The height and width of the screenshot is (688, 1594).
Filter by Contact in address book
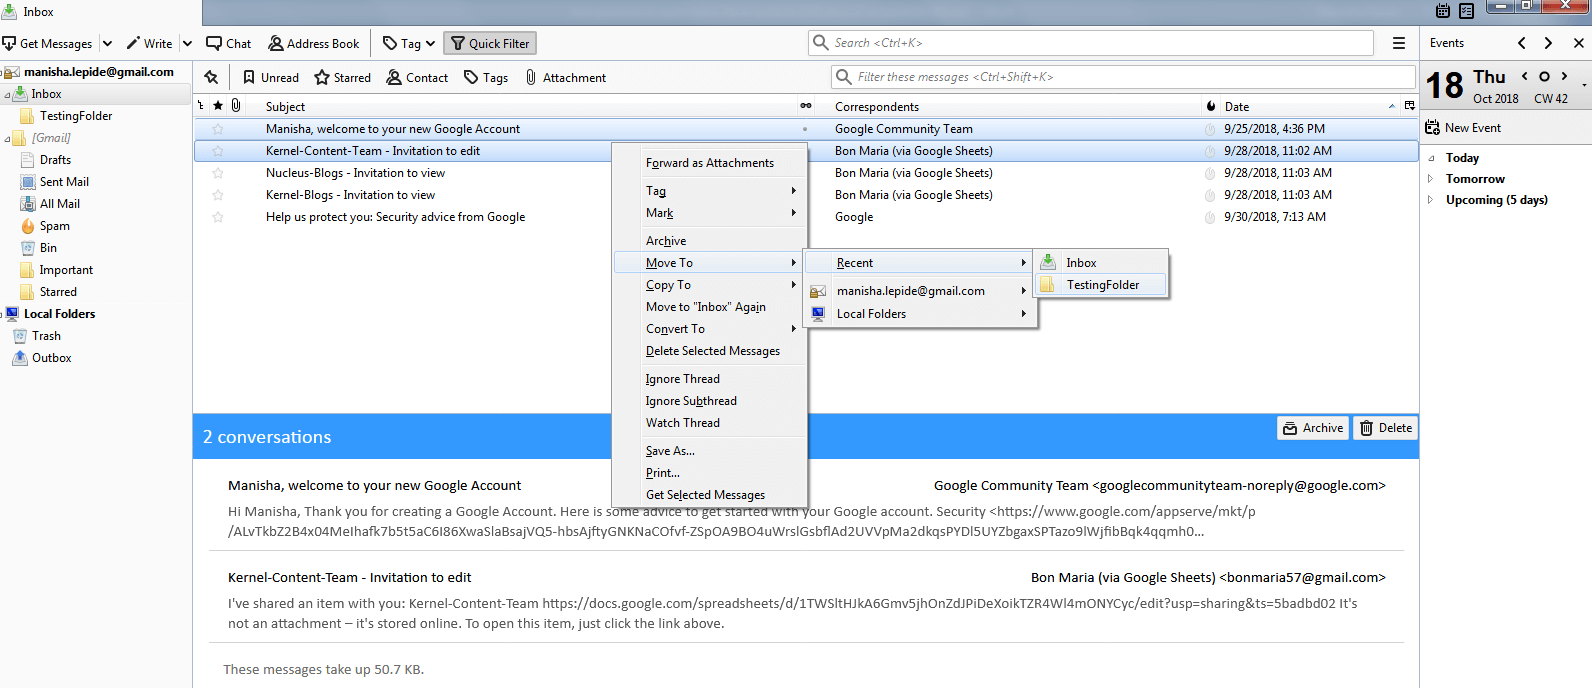click(x=417, y=77)
